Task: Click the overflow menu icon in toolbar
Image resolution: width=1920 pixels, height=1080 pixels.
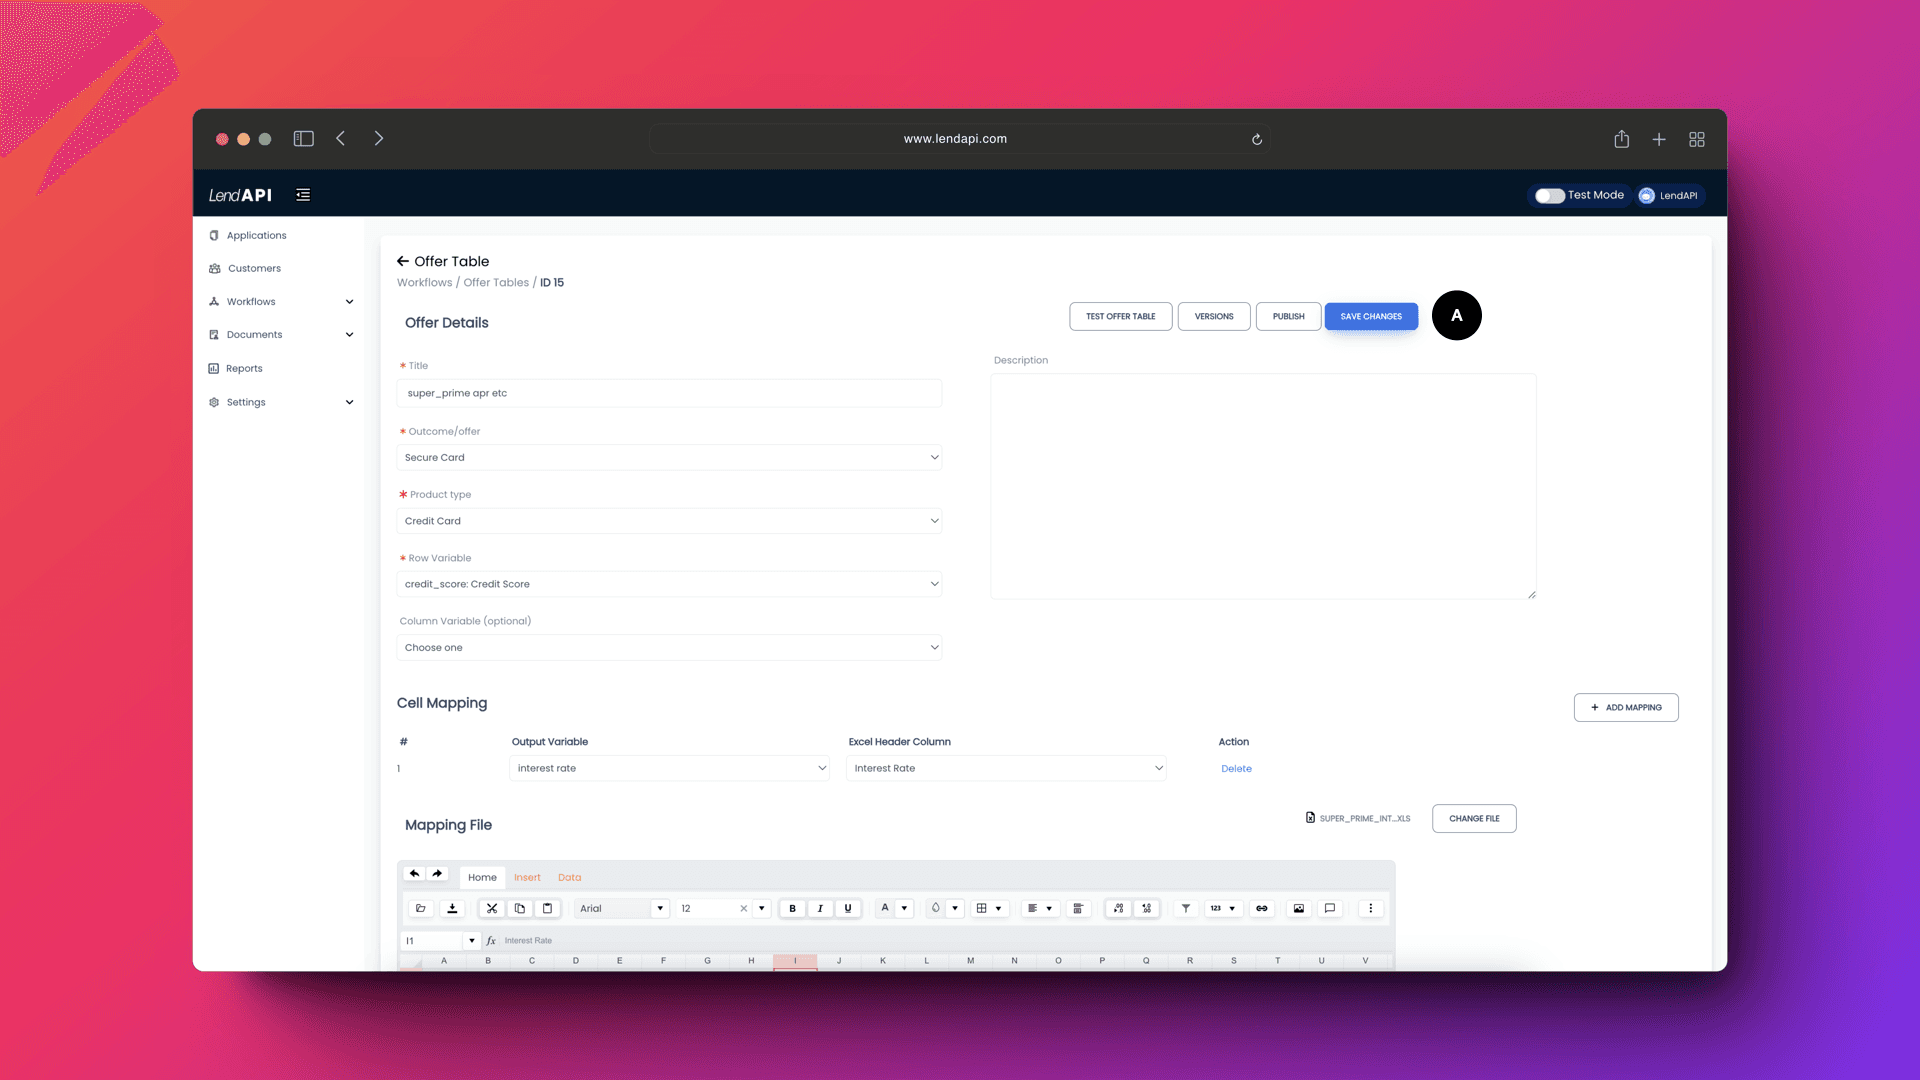Action: click(1371, 907)
